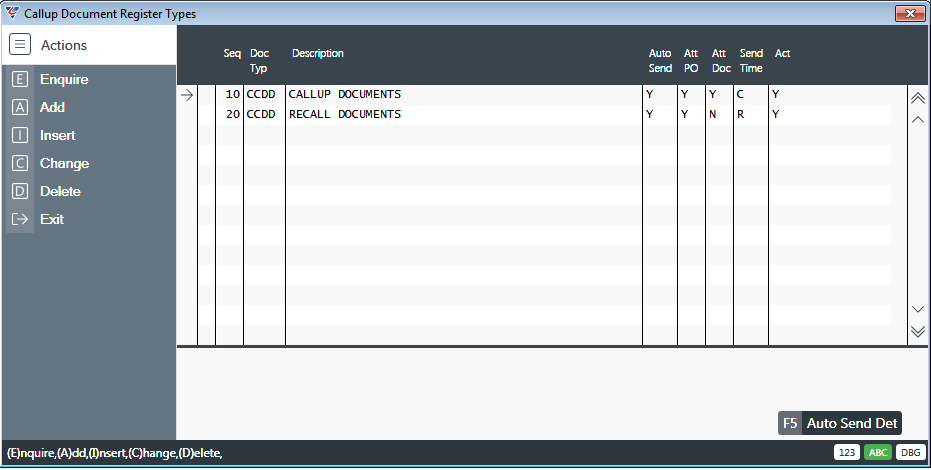Click Att PO value Y in CALLUP row

685,94
